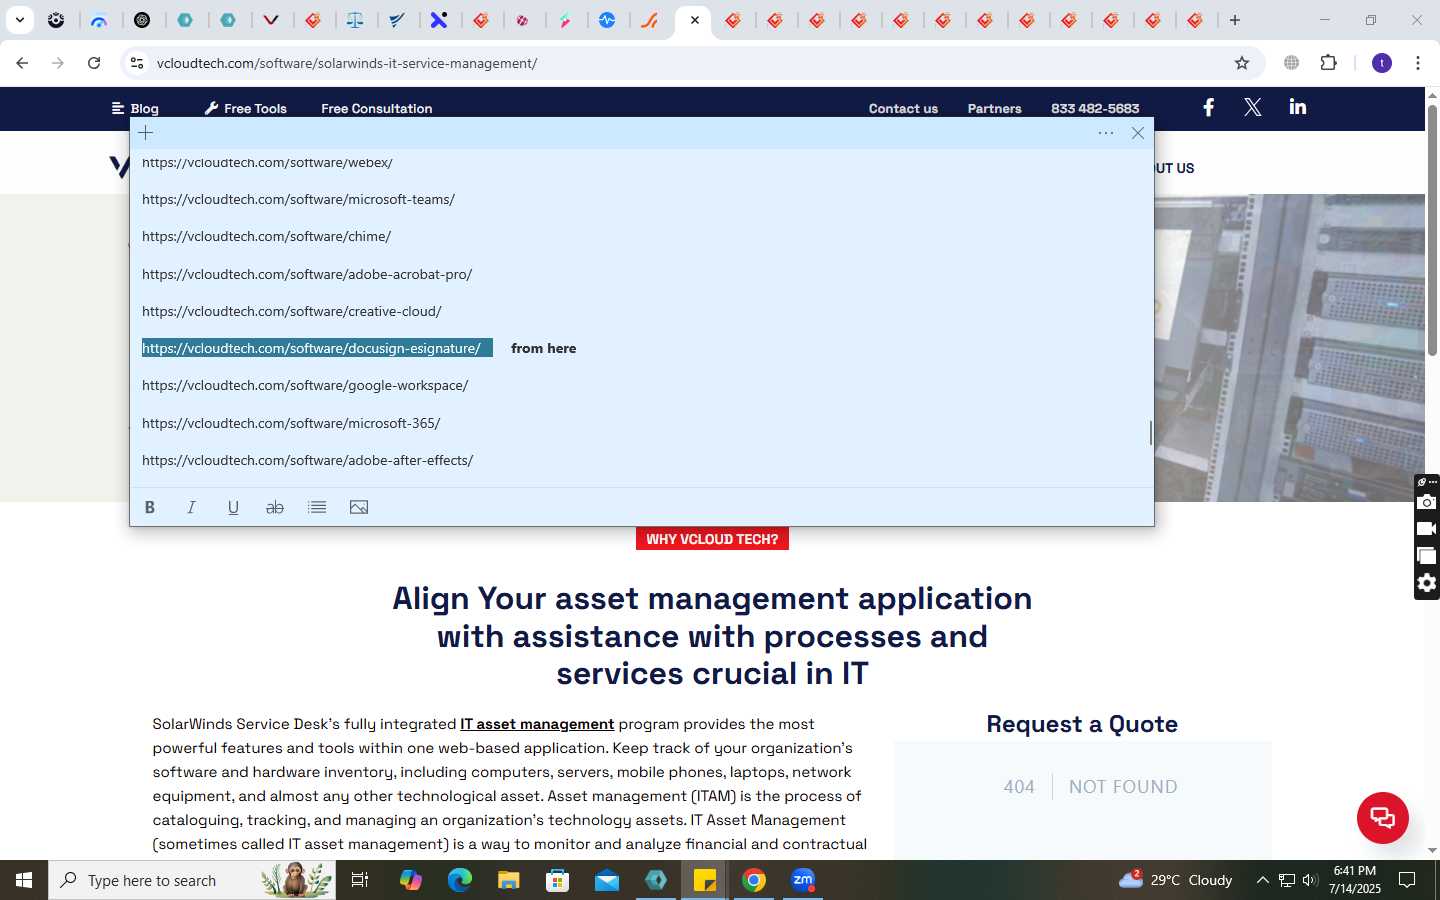1440x900 pixels.
Task: Go back to previous page
Action: click(22, 63)
